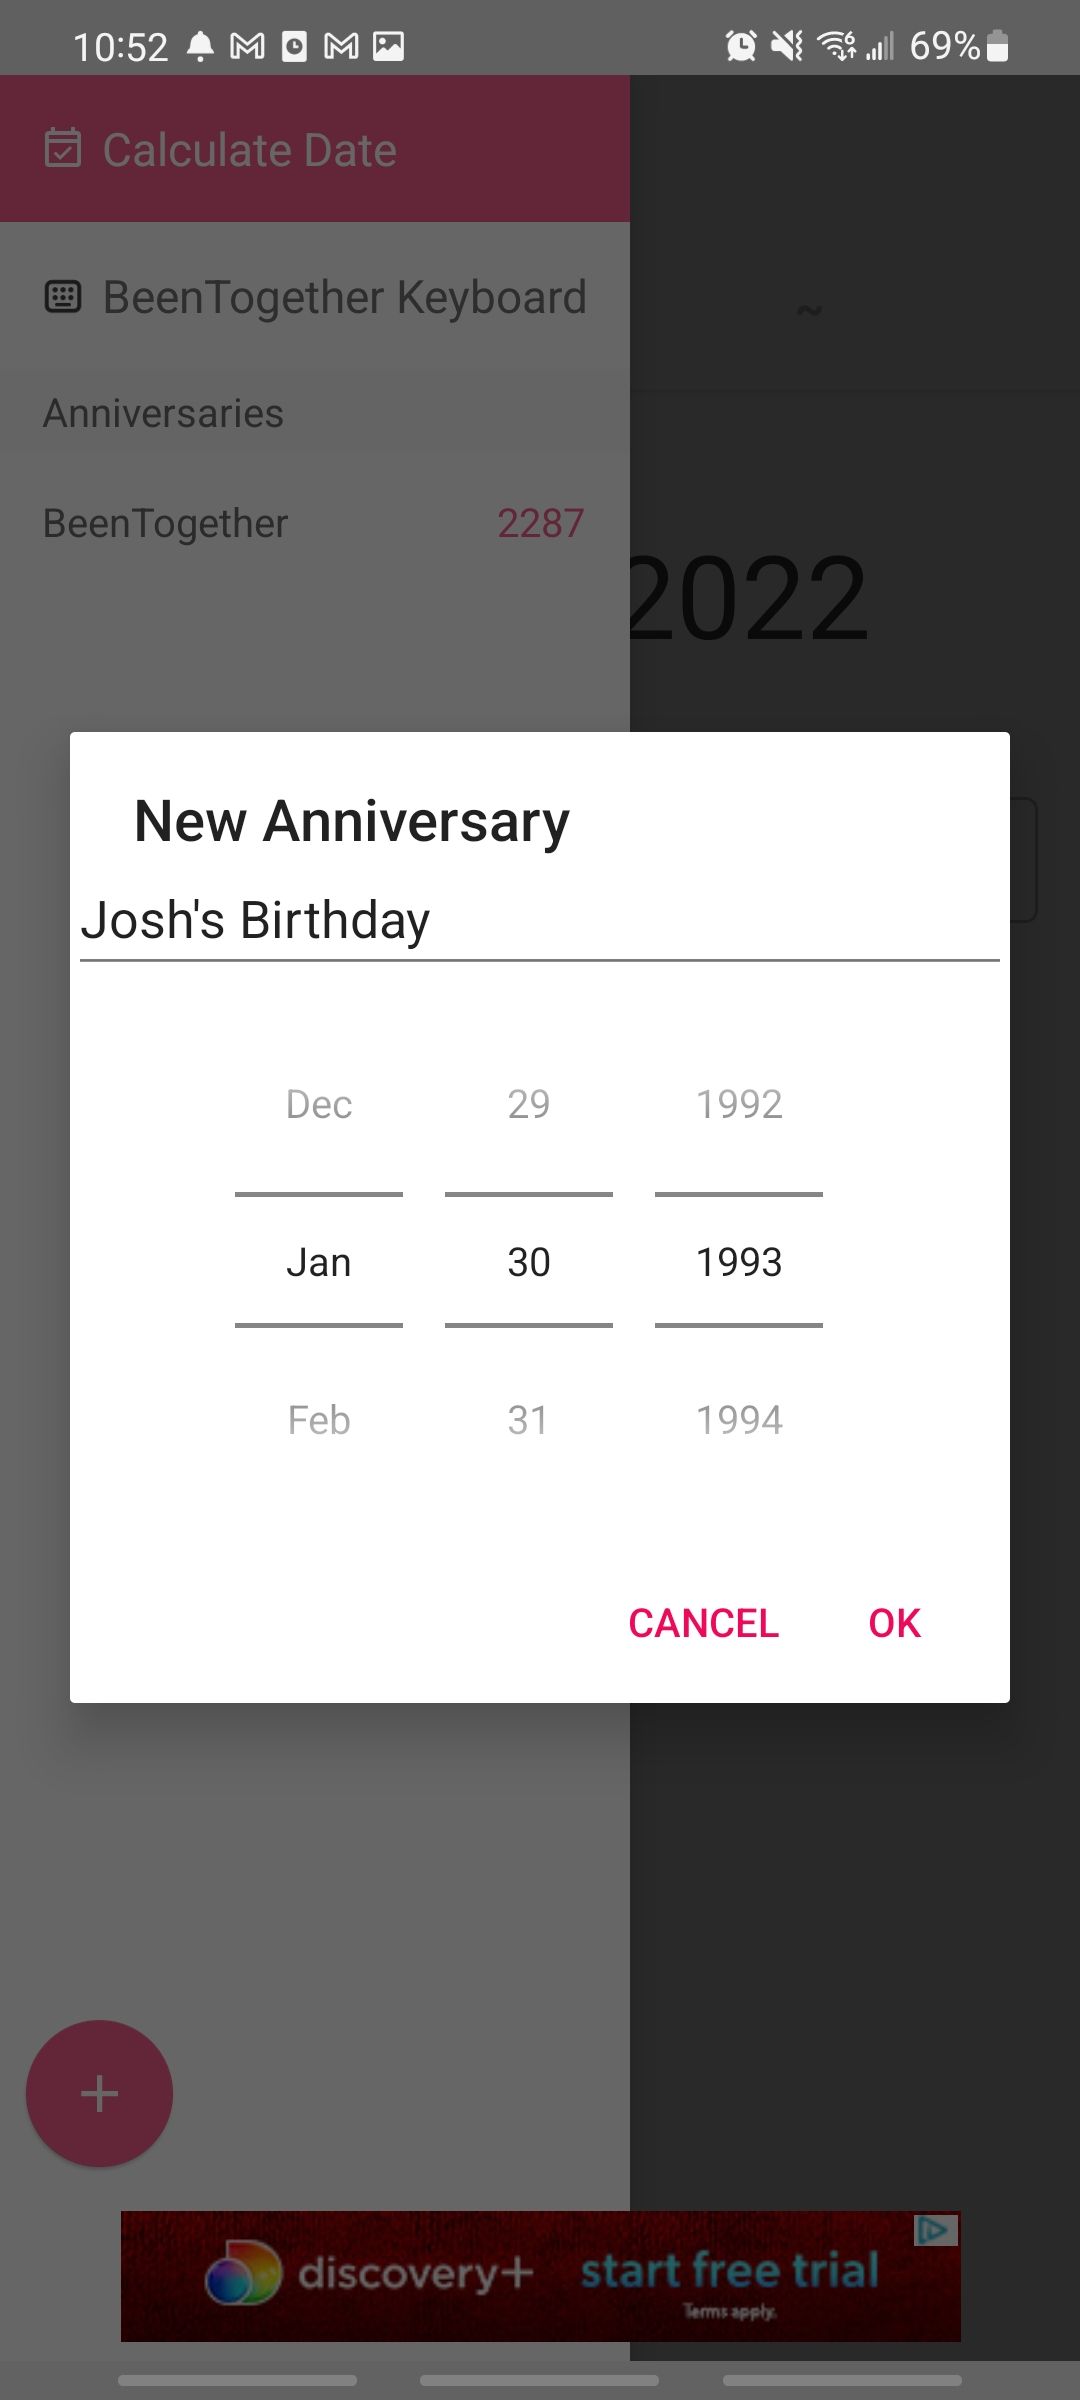This screenshot has height=2400, width=1080.
Task: Tap the muted sound status icon
Action: tap(788, 46)
